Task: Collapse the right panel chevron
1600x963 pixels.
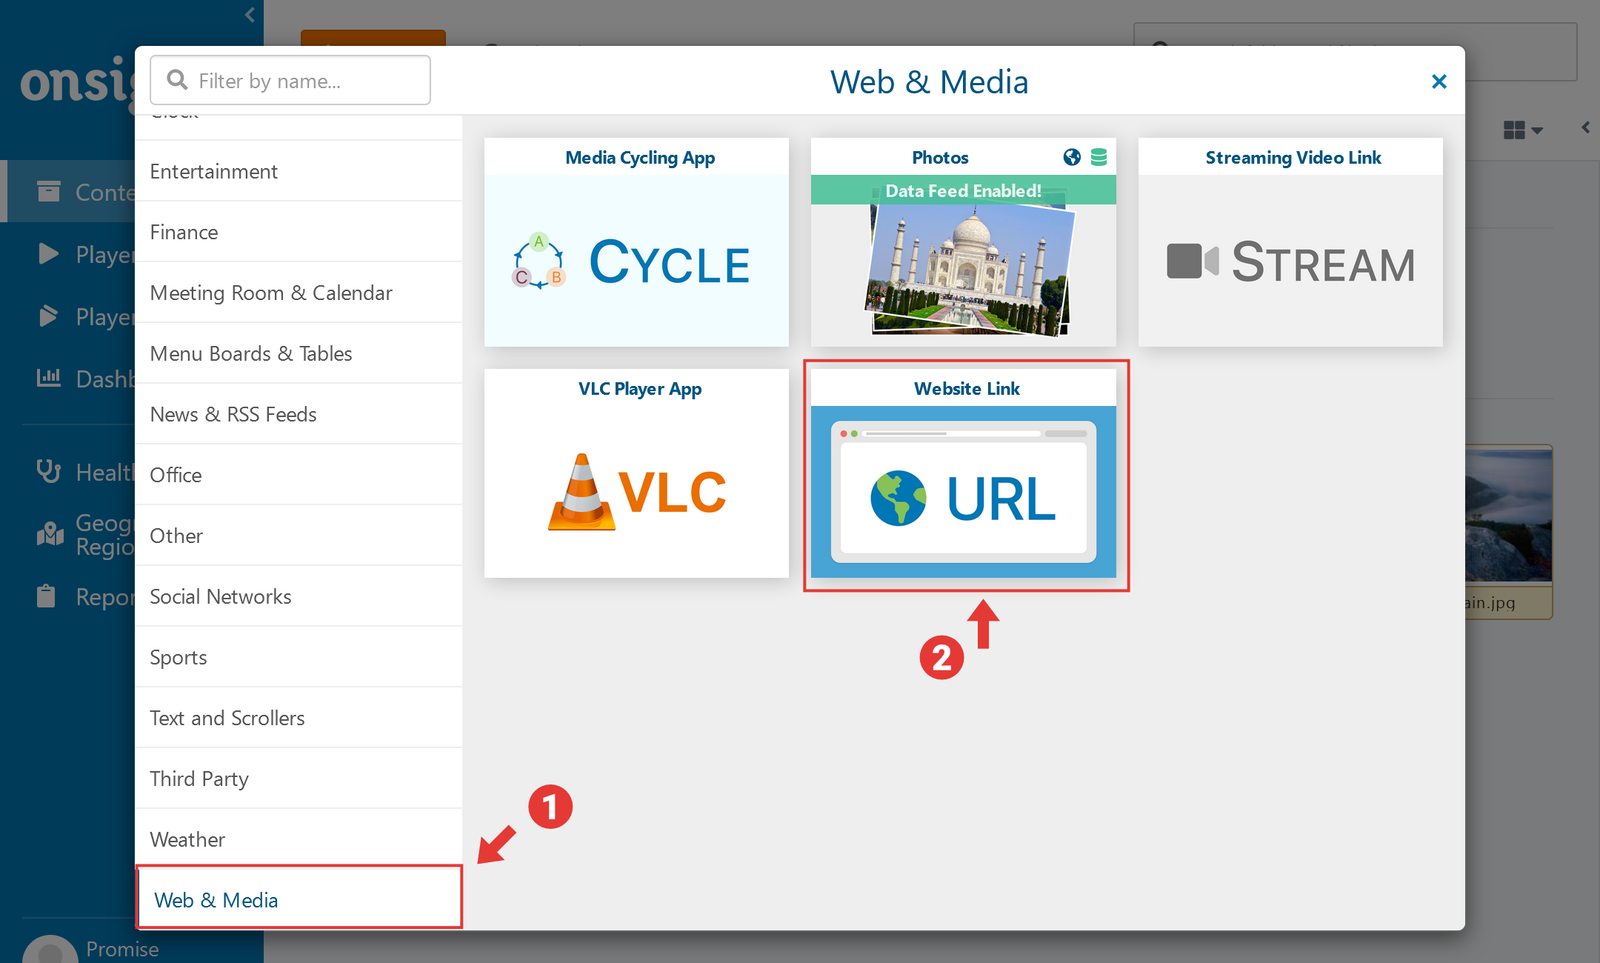Action: [x=1585, y=127]
